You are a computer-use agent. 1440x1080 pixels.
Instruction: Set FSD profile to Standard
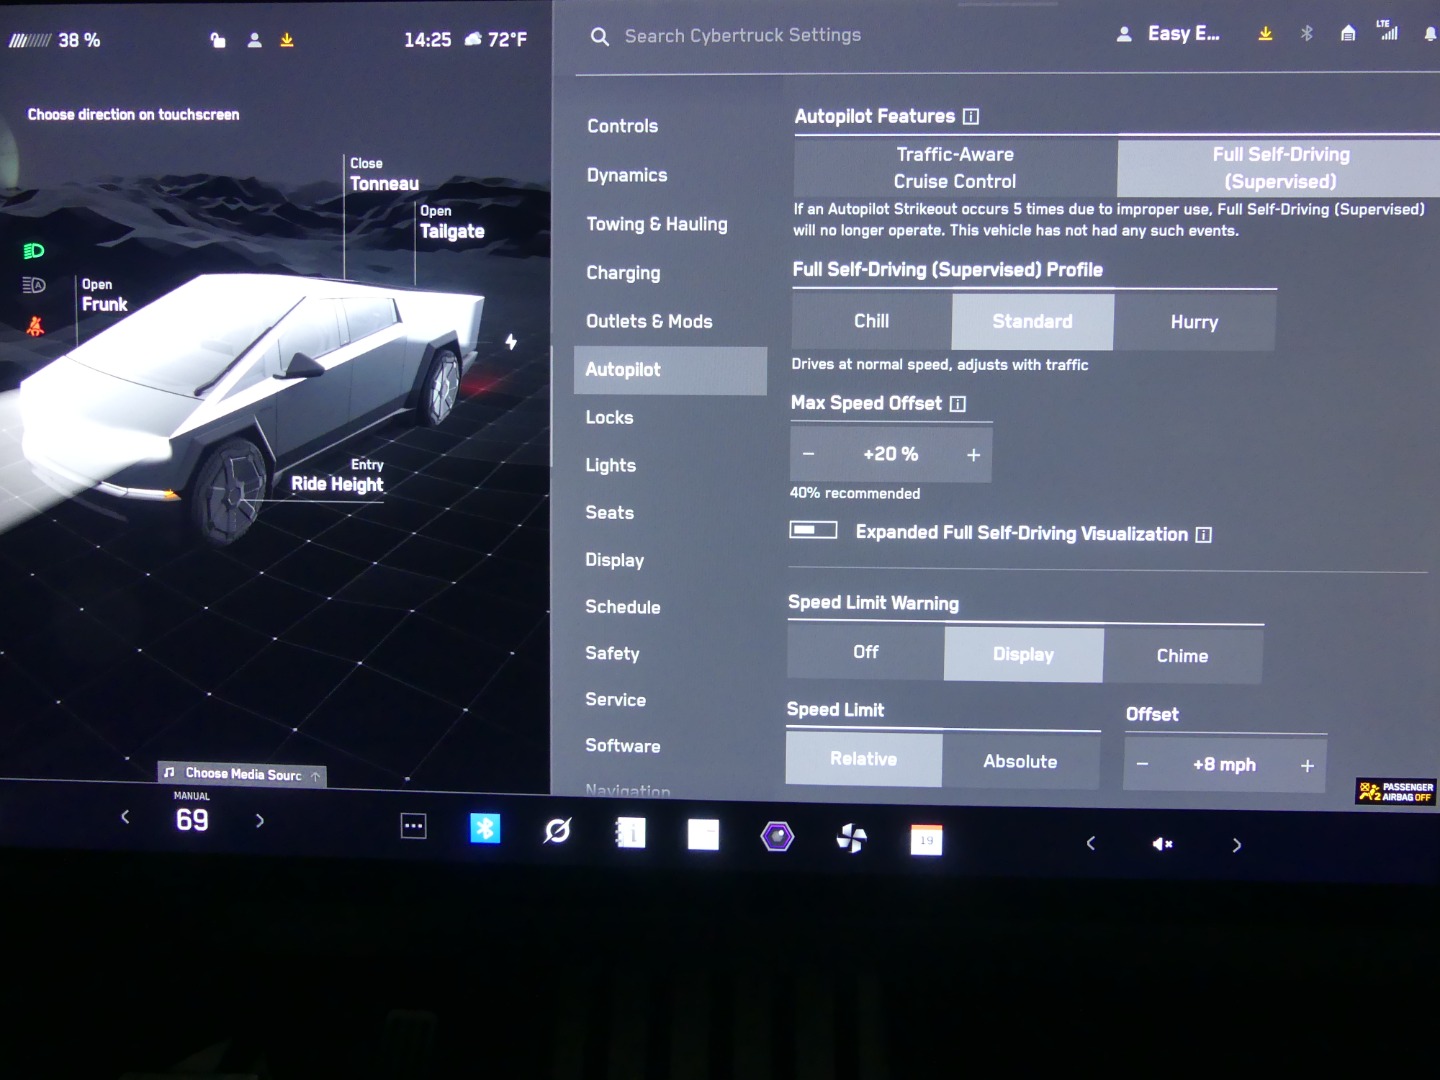pyautogui.click(x=1032, y=322)
